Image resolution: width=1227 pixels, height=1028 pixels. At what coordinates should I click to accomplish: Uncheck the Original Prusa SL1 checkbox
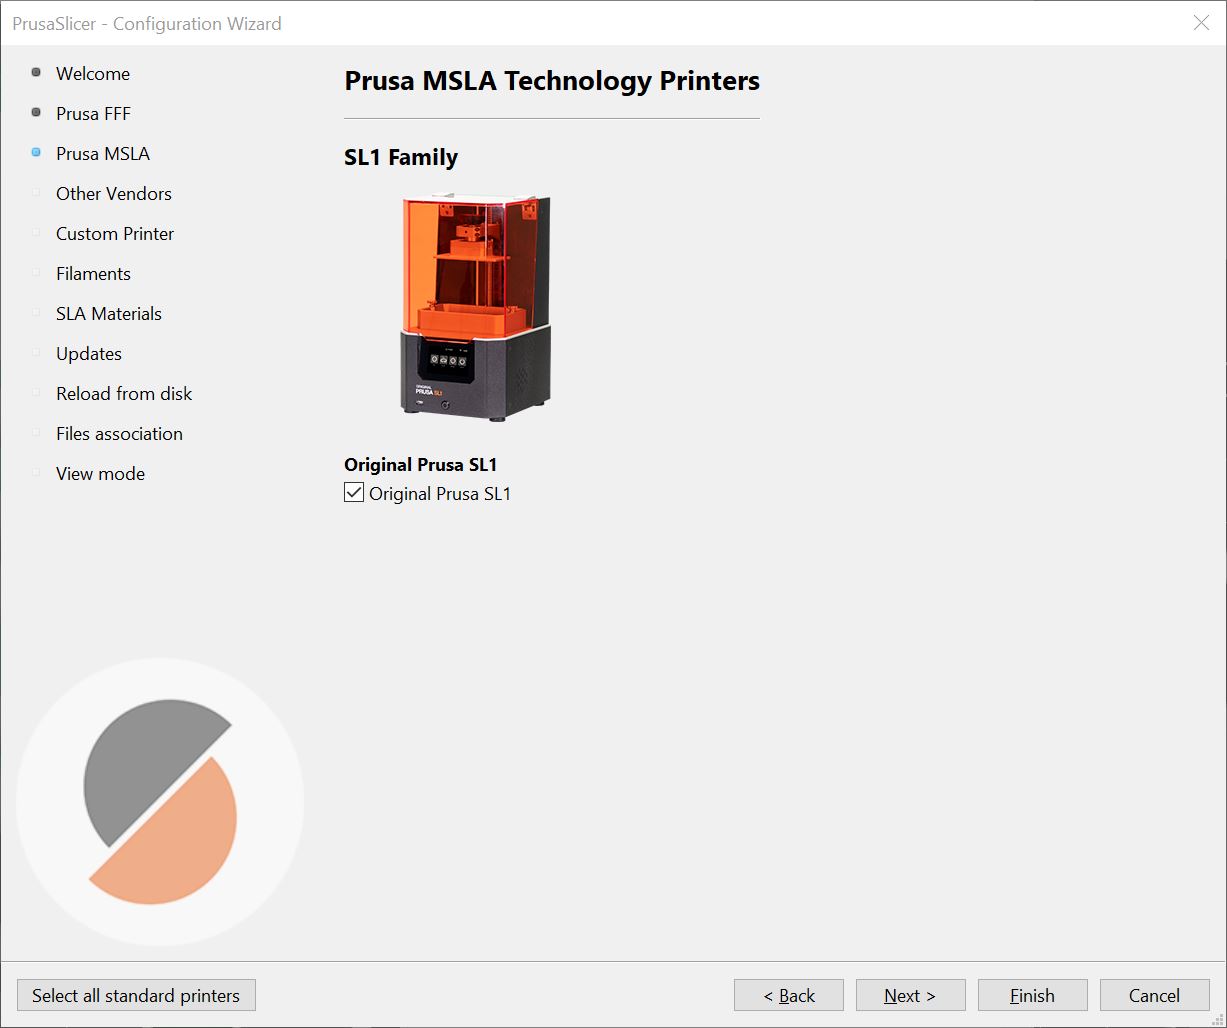[354, 493]
